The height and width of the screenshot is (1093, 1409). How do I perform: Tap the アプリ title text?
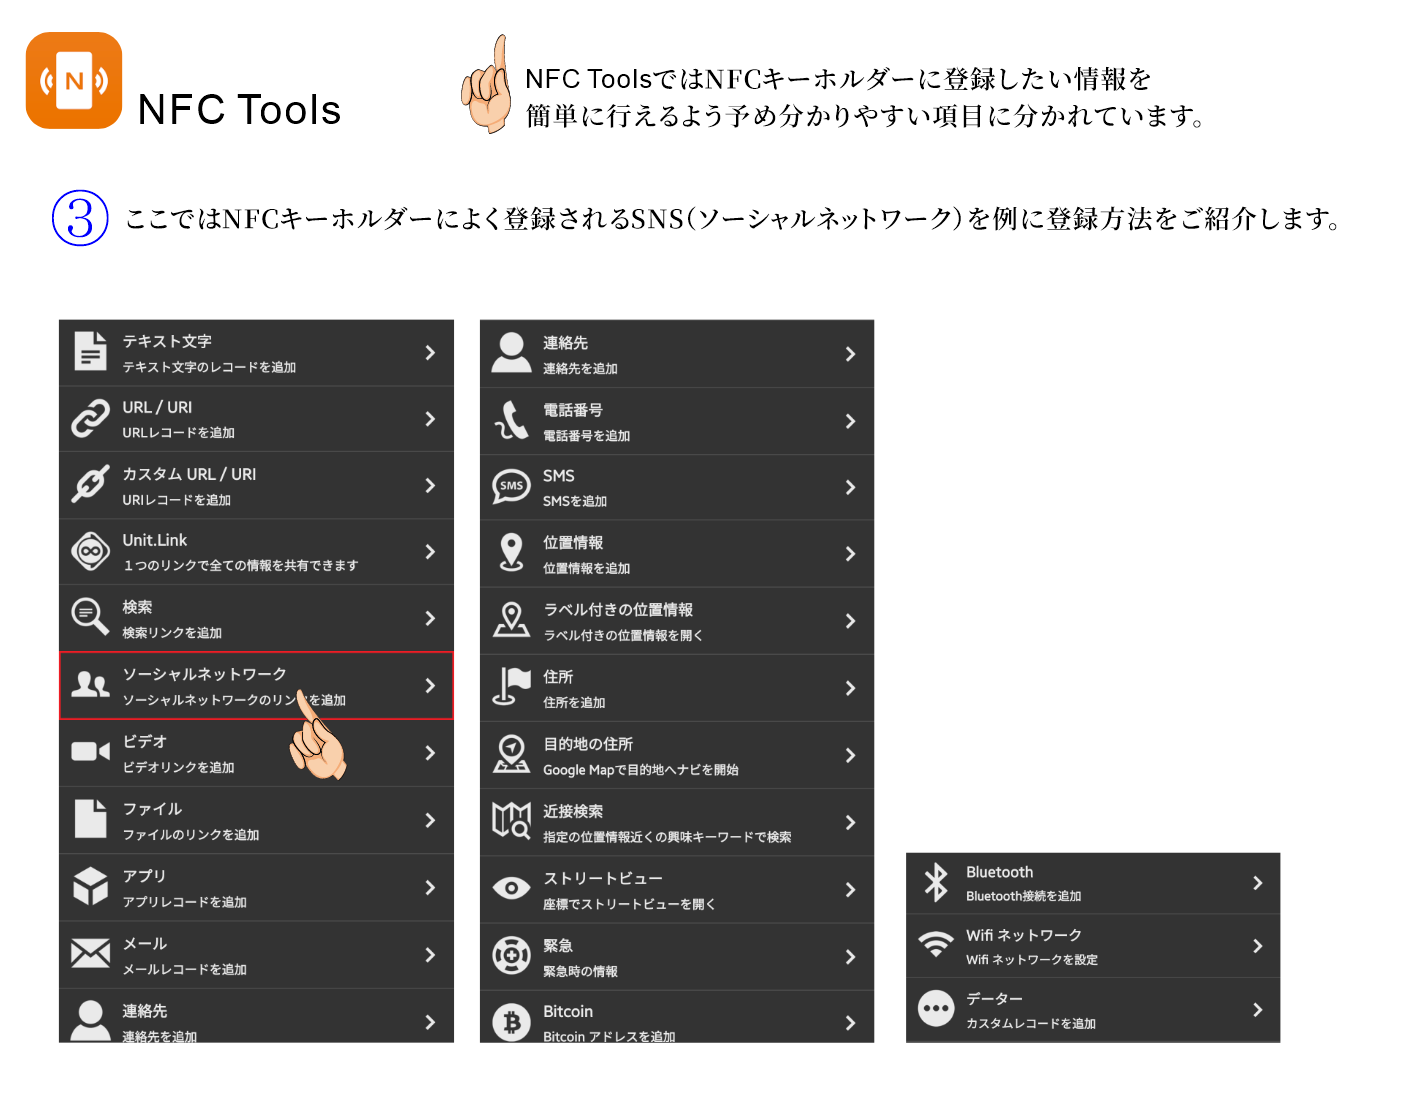coord(144,875)
